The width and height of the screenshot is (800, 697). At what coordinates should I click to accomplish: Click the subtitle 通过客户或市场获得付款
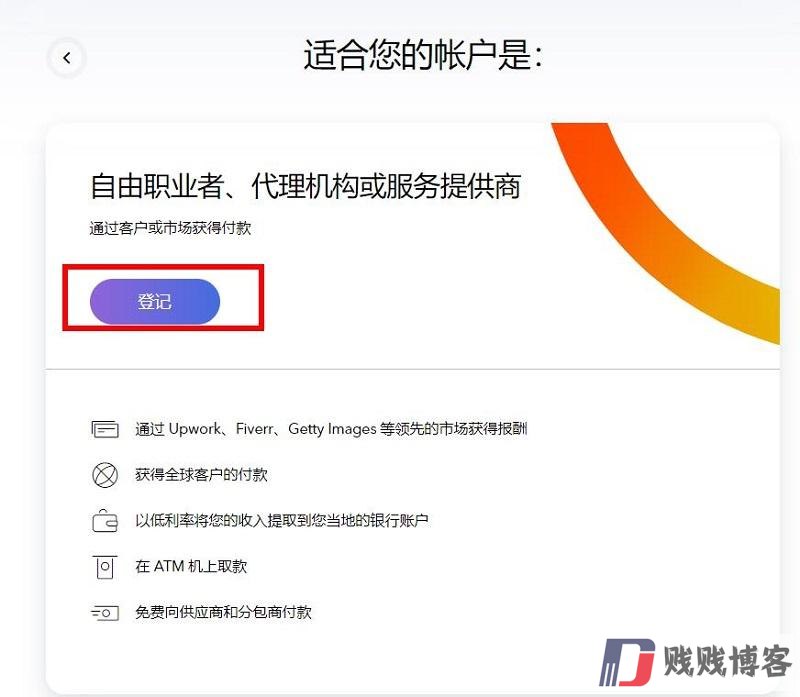pos(170,228)
